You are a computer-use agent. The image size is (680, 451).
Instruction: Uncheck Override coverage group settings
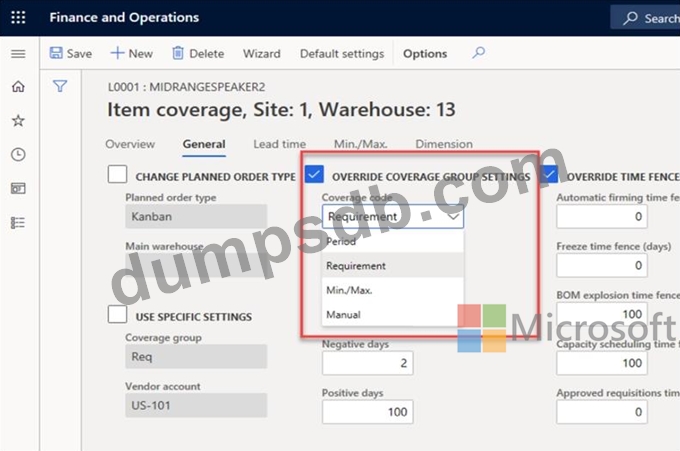314,176
